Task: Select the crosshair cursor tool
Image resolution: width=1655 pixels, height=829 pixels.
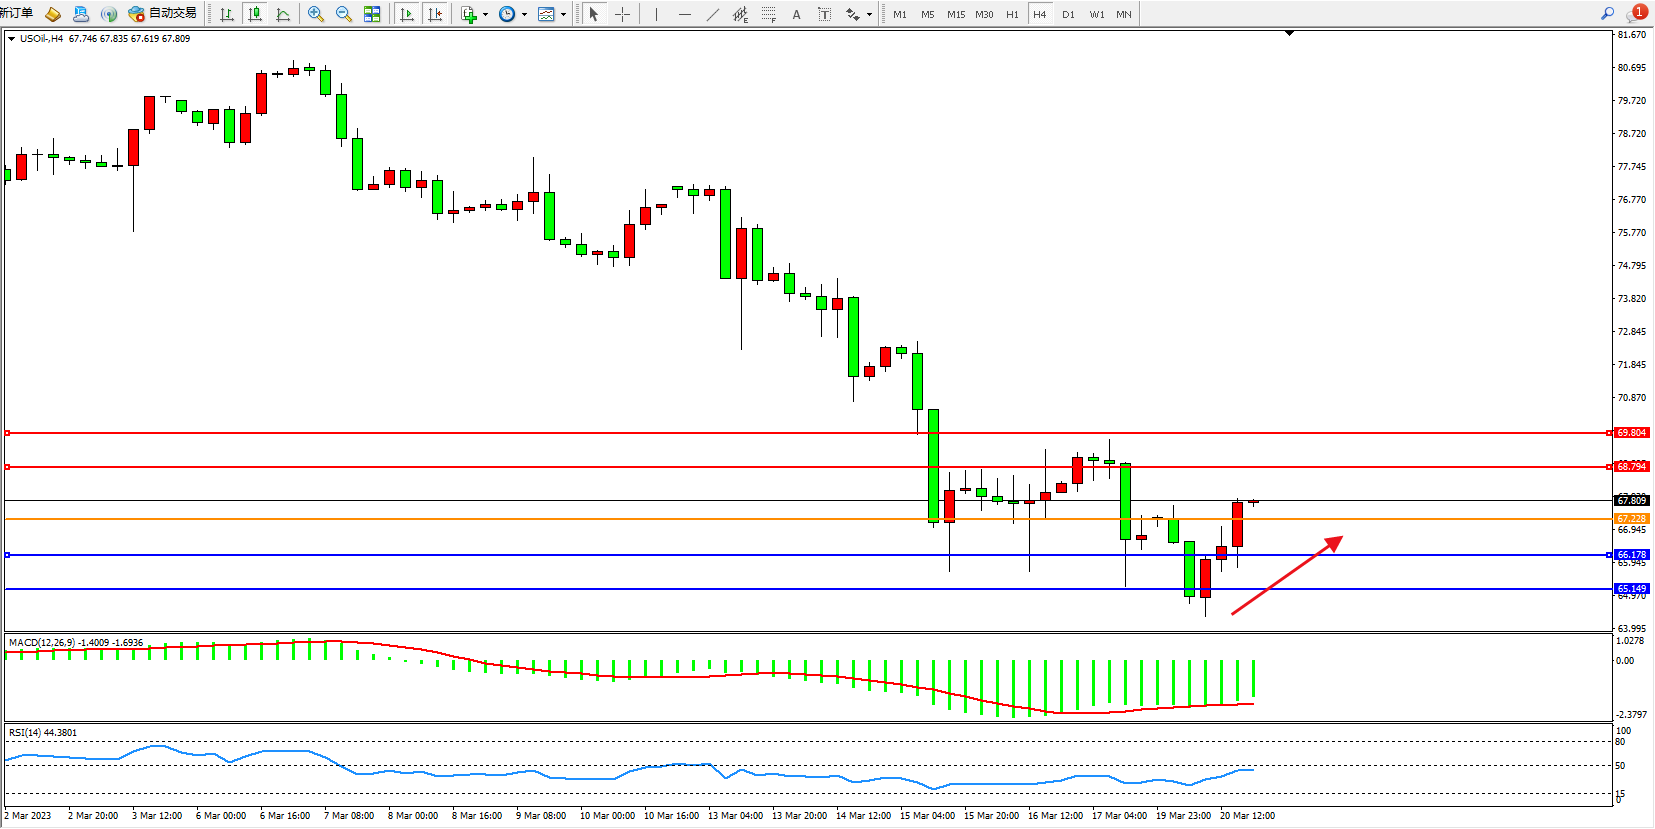Action: pyautogui.click(x=622, y=14)
